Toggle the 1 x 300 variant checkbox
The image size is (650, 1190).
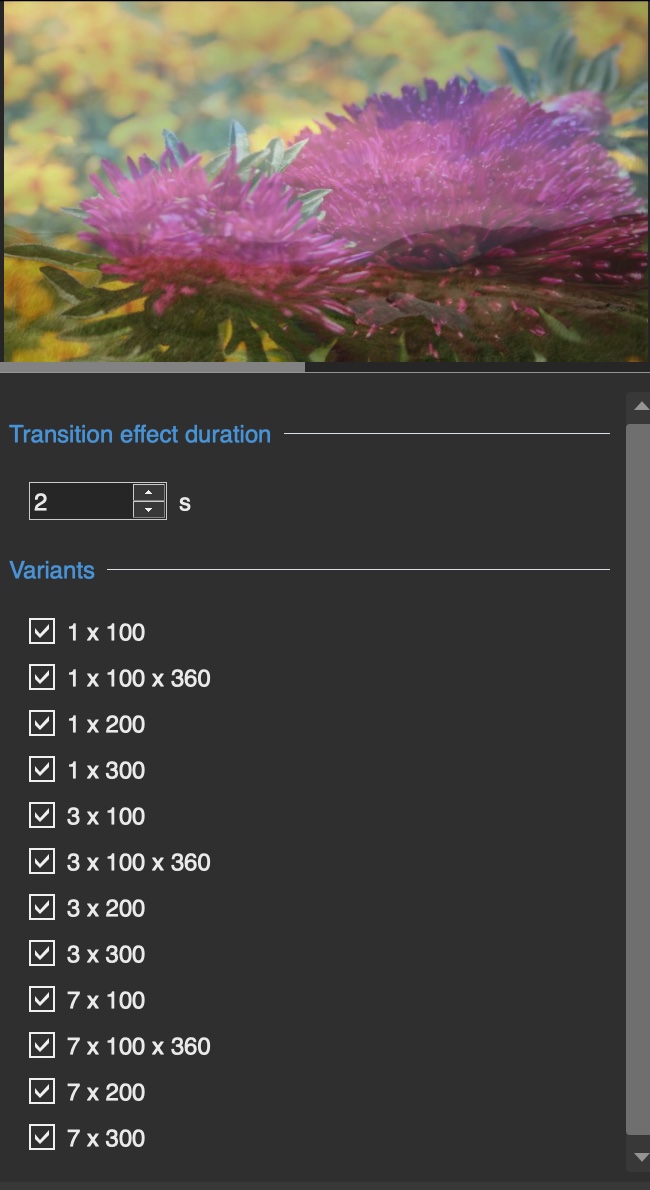pyautogui.click(x=42, y=769)
